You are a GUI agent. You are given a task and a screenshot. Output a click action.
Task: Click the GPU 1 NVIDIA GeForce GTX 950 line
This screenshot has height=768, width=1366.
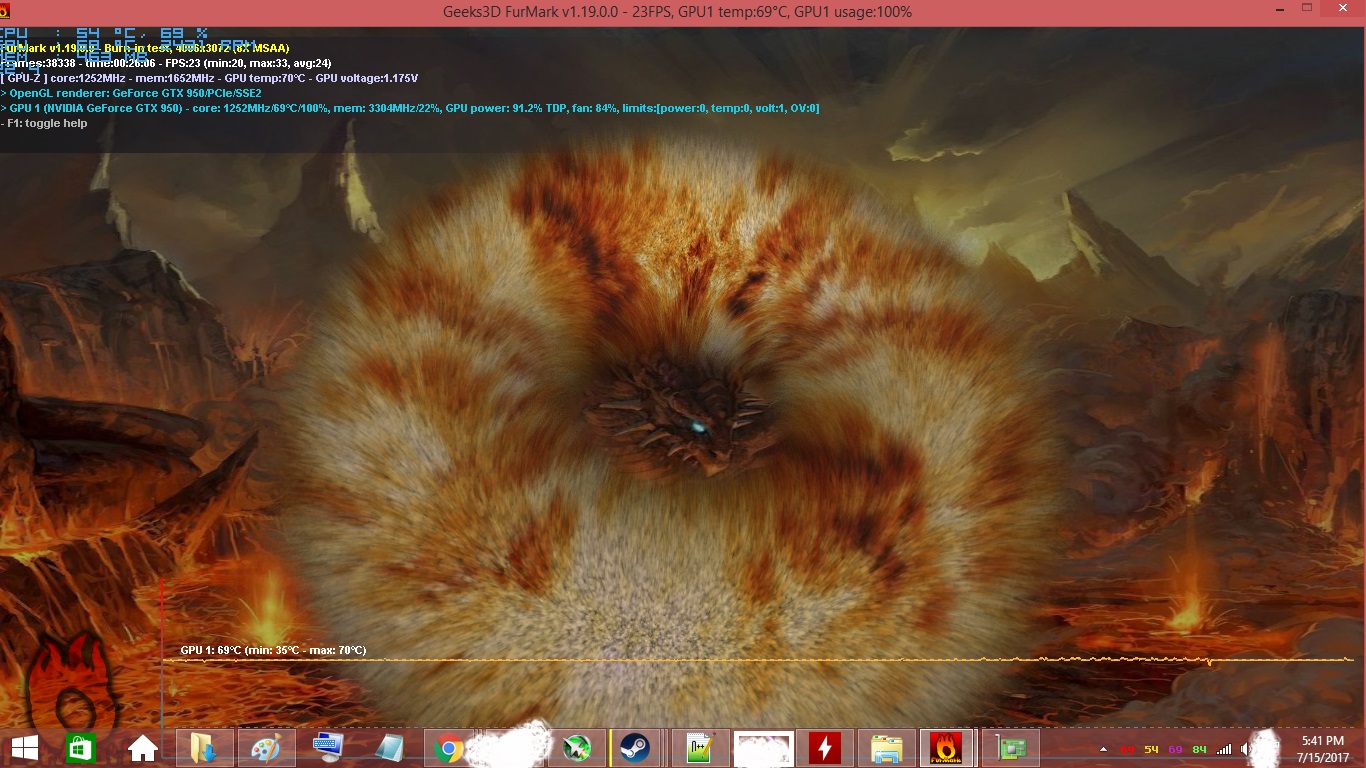[410, 108]
